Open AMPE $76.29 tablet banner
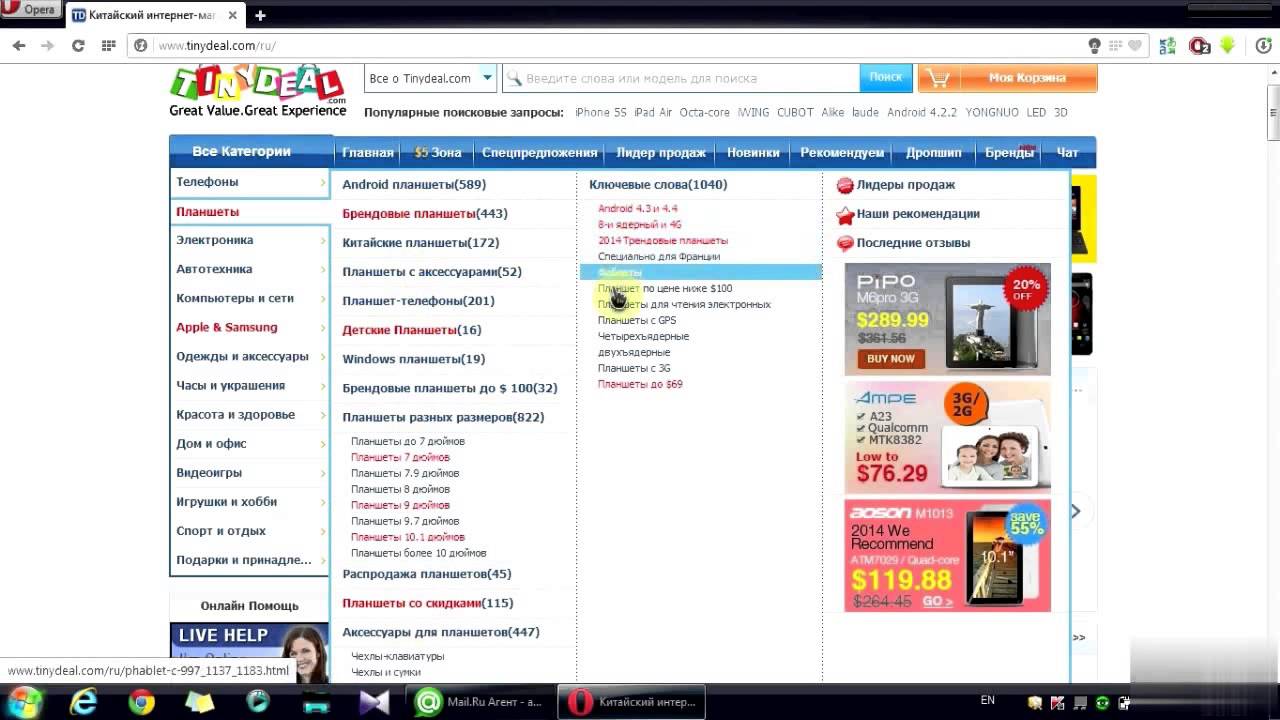The width and height of the screenshot is (1280, 720). 947,437
